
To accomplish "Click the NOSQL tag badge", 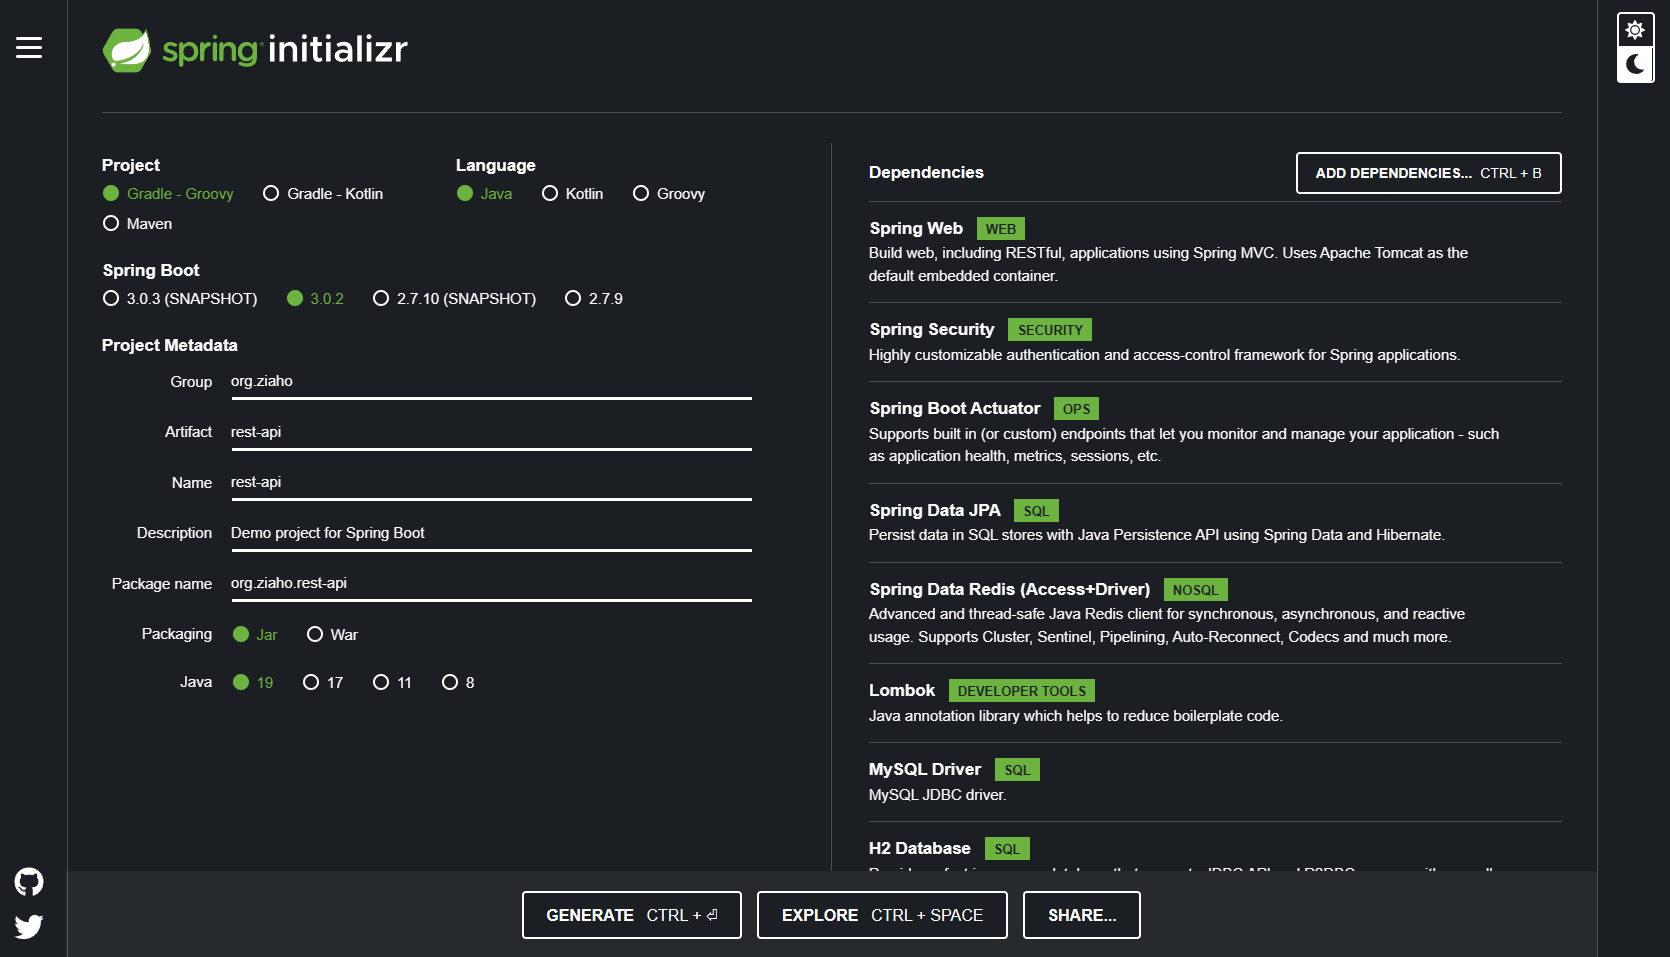I will tap(1196, 590).
